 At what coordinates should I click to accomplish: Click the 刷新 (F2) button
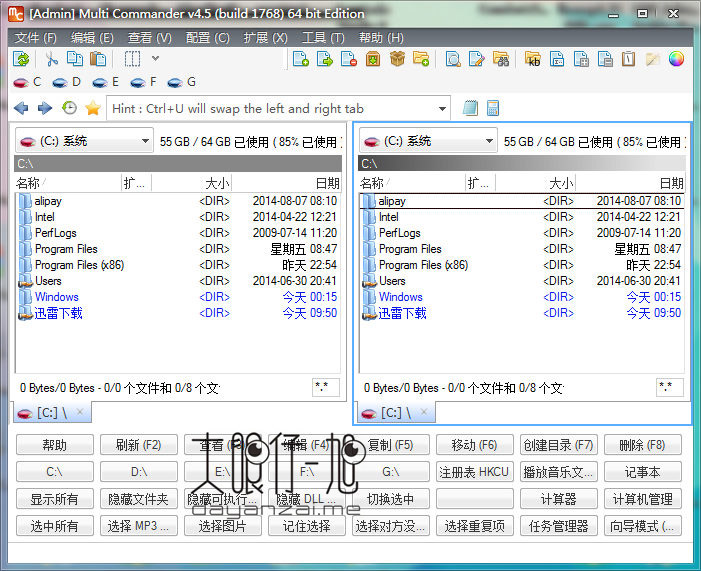pyautogui.click(x=139, y=445)
